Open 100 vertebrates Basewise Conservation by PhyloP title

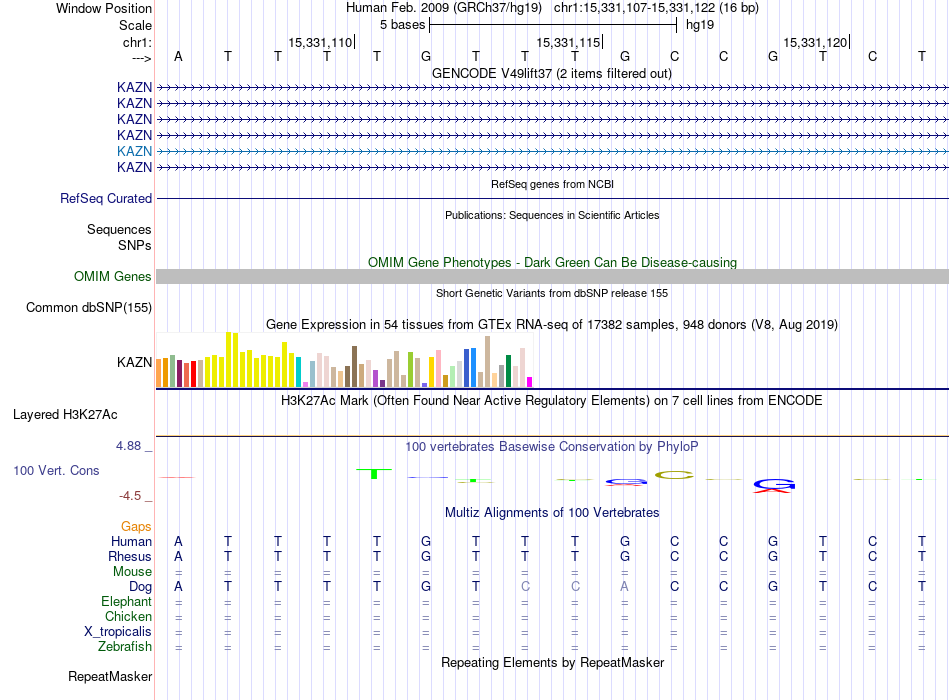coord(552,447)
